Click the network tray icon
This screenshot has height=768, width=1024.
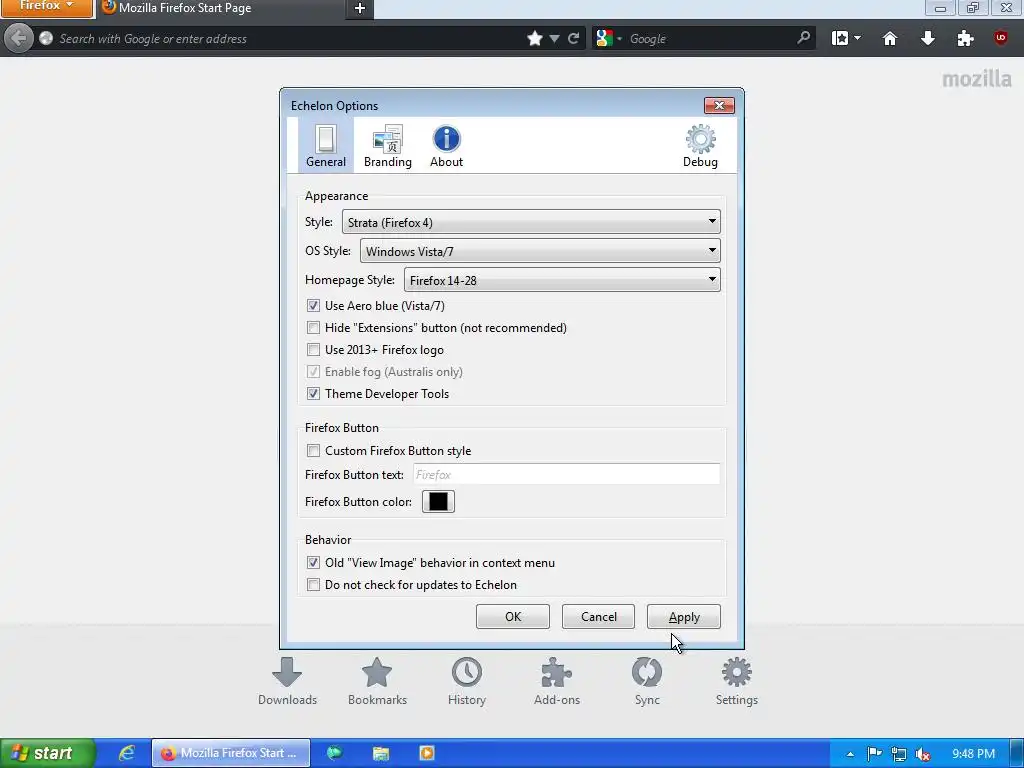899,754
